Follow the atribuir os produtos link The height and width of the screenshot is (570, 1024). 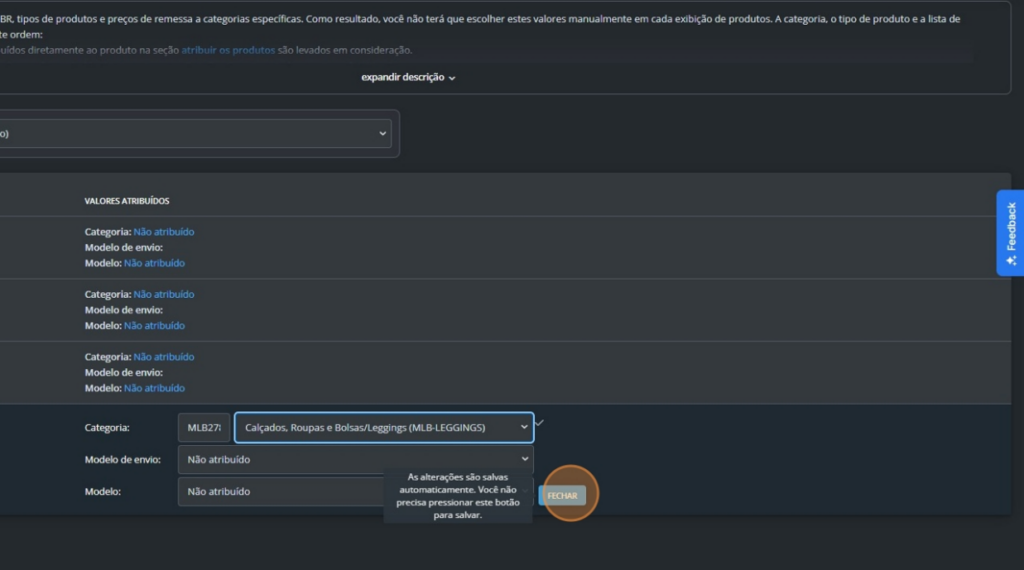pos(228,50)
